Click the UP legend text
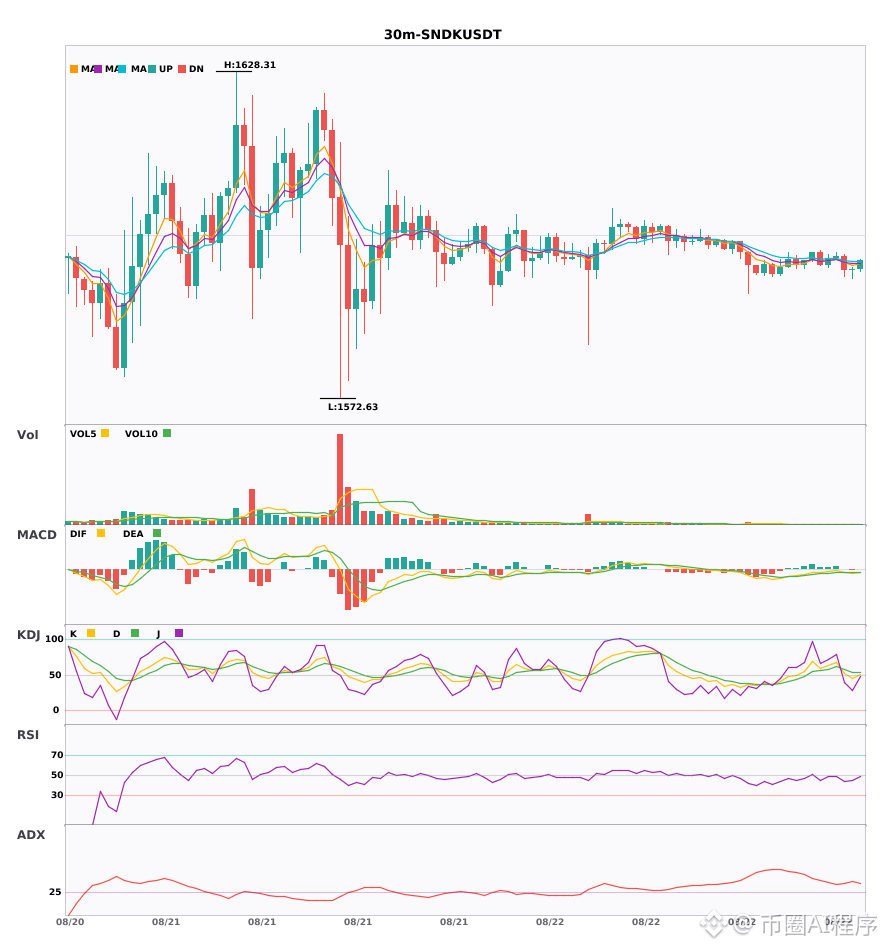885x950 pixels. pos(166,69)
